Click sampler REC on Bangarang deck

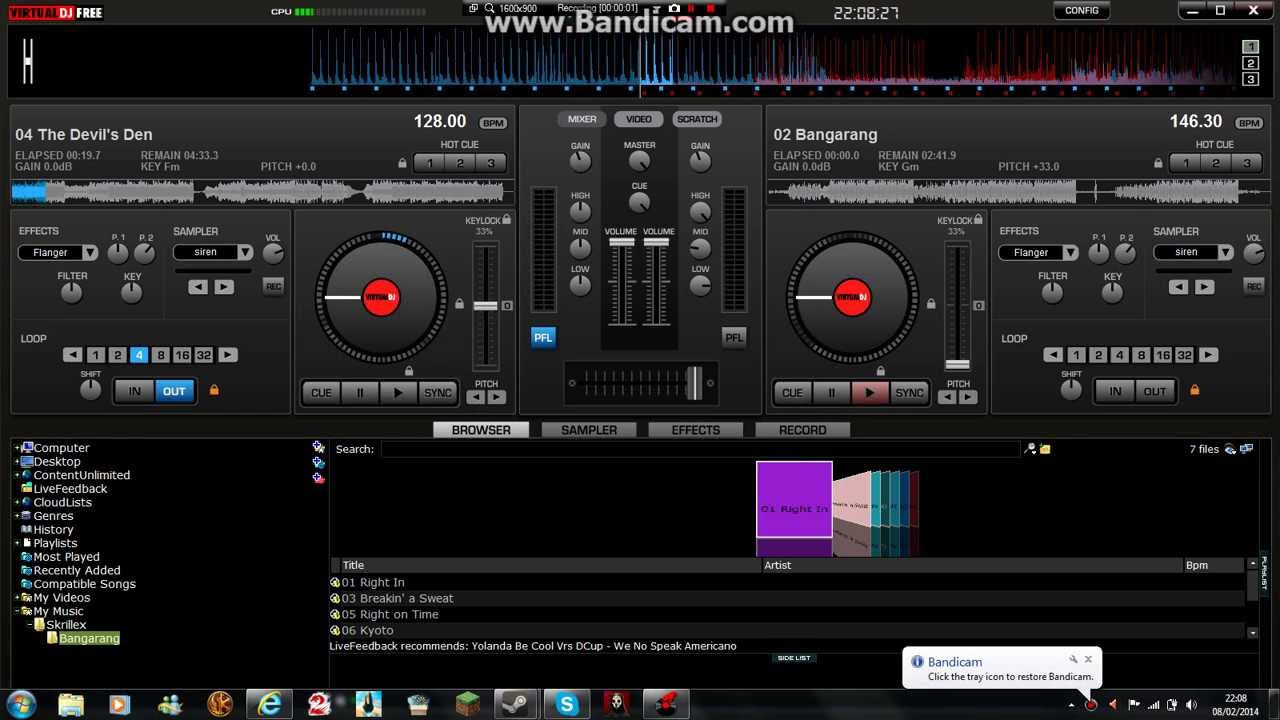[x=1253, y=287]
